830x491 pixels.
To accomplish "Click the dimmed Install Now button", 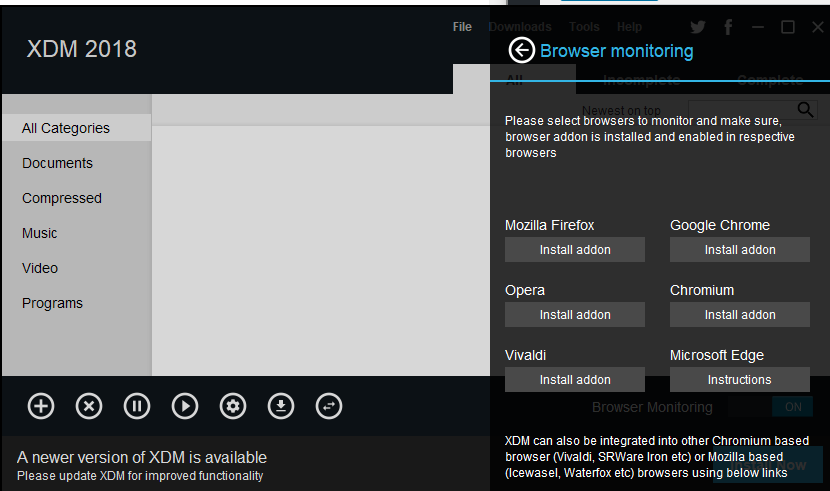I will [x=768, y=465].
